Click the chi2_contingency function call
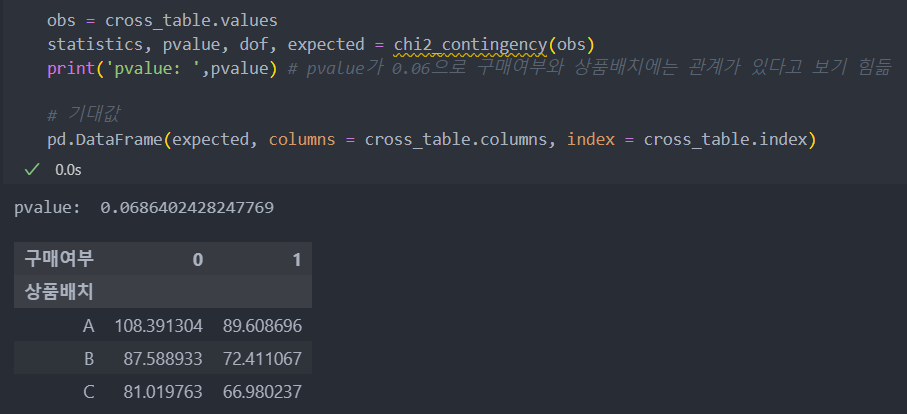This screenshot has width=907, height=414. coord(470,45)
